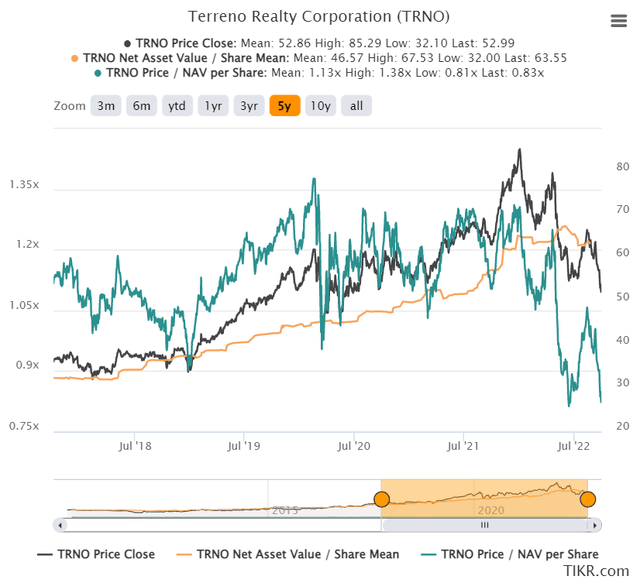Viewport: 640px width, 583px height.
Task: Click the orange NAV legend line icon
Action: pyautogui.click(x=181, y=554)
